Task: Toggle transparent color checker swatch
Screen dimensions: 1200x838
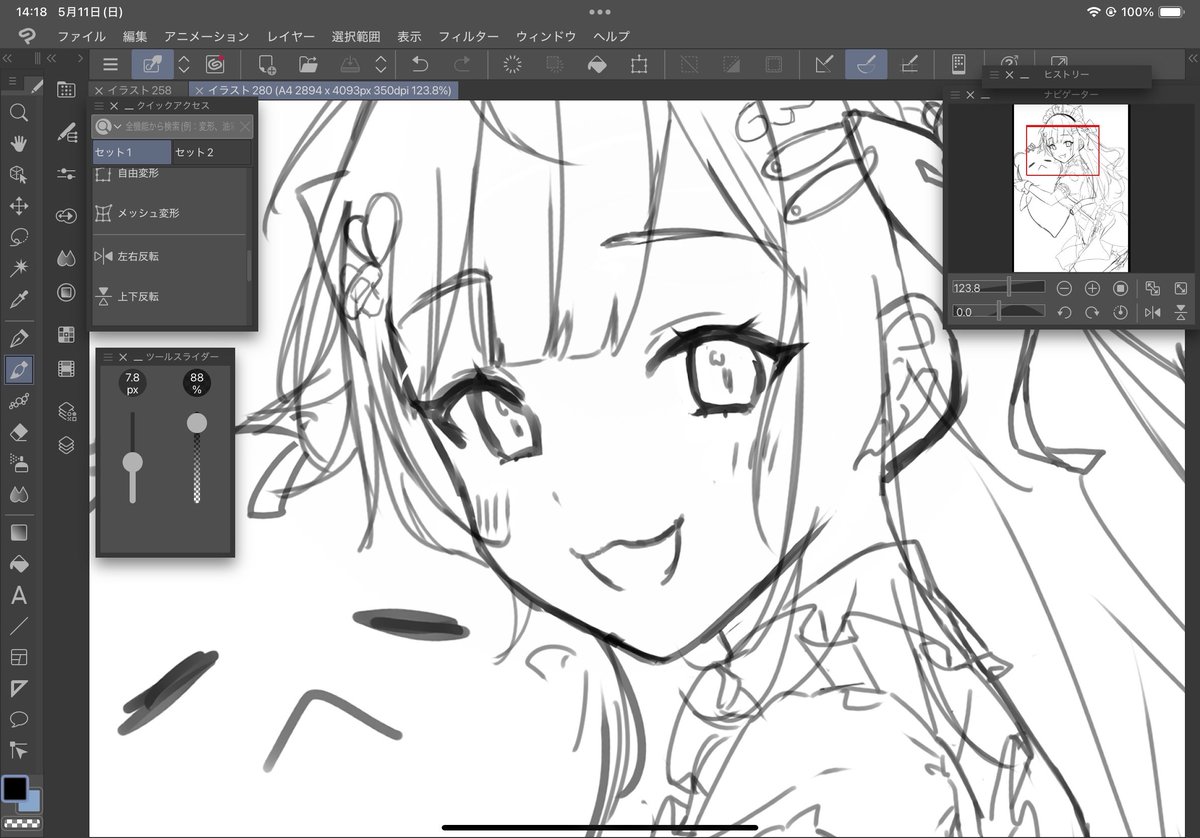Action: [22, 825]
